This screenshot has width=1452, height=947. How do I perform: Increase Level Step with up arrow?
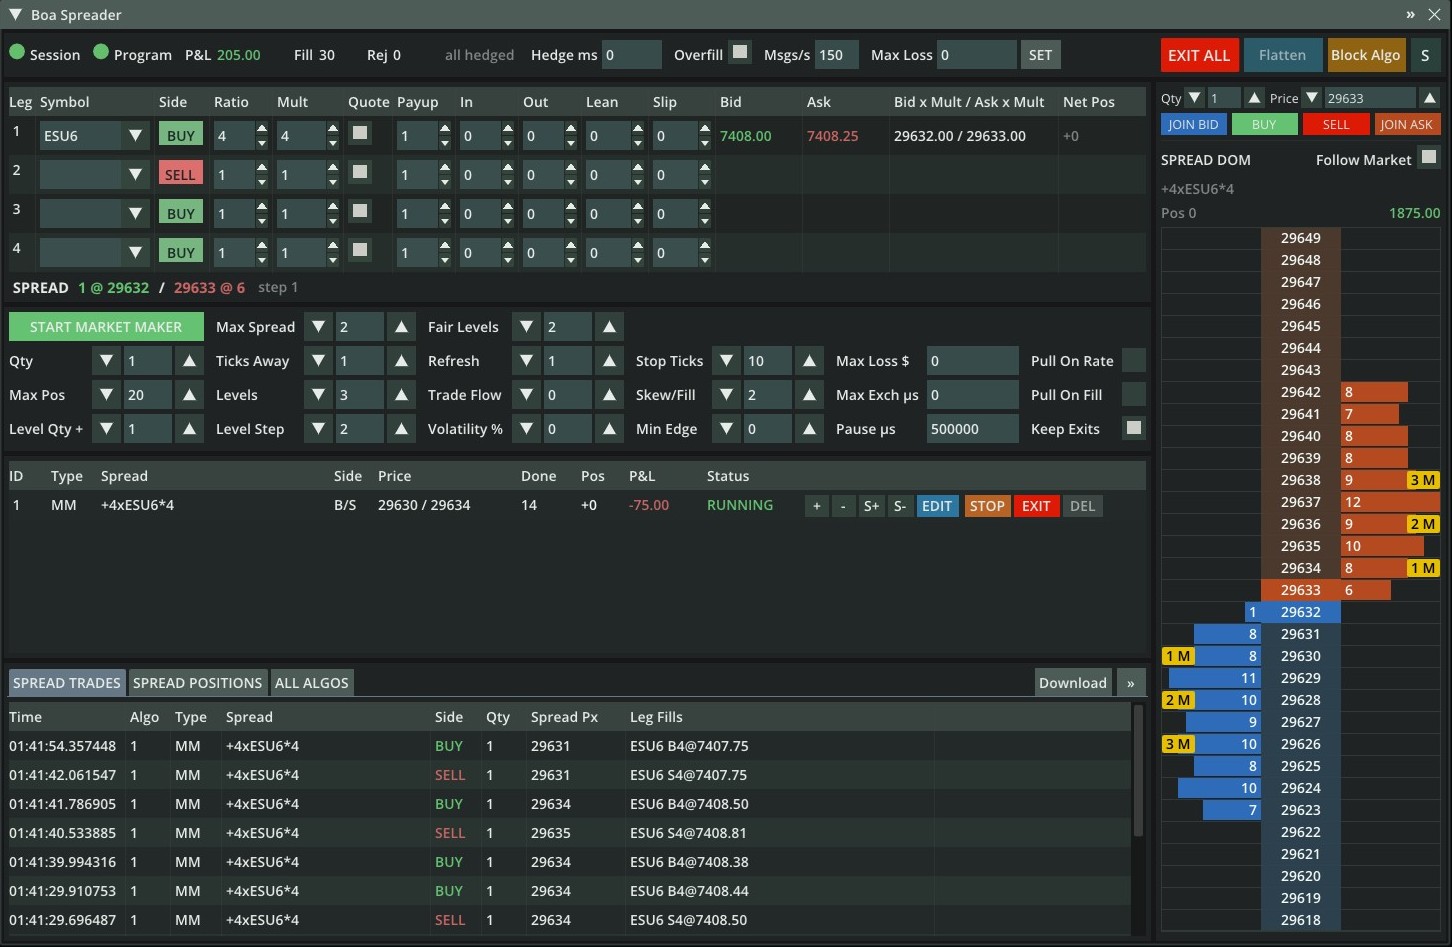pos(401,429)
